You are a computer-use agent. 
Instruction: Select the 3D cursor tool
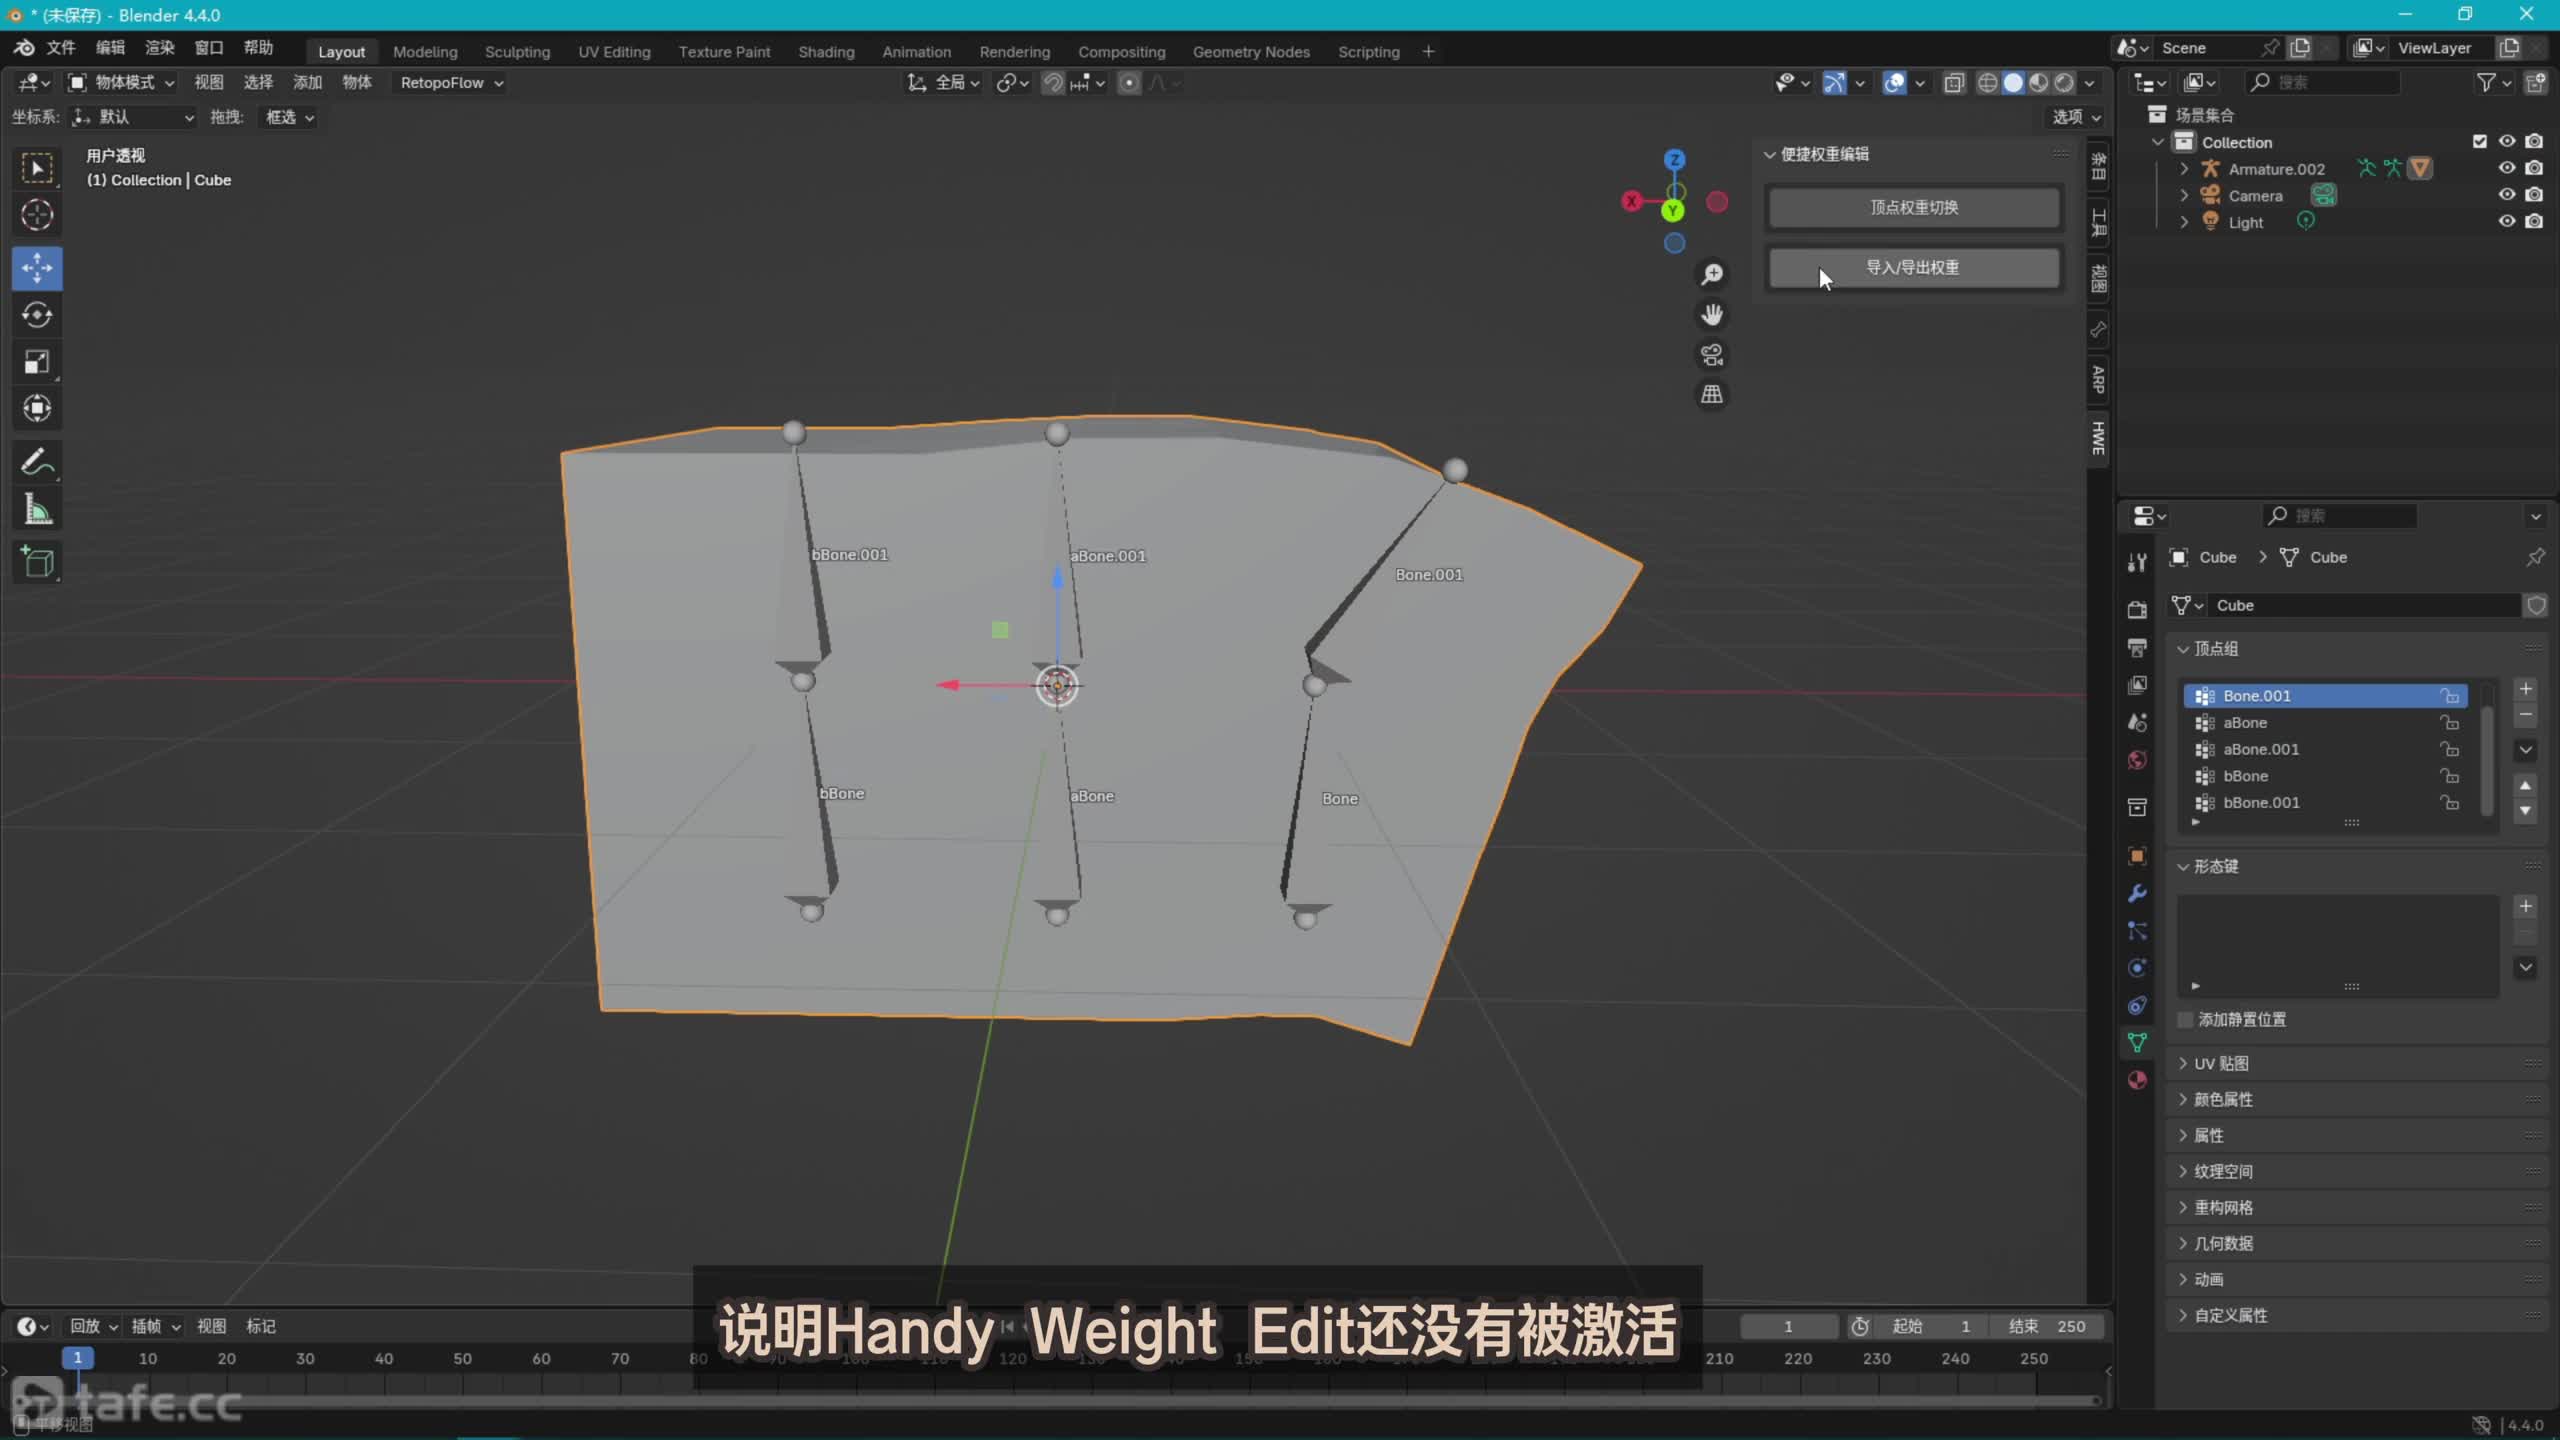pyautogui.click(x=37, y=215)
